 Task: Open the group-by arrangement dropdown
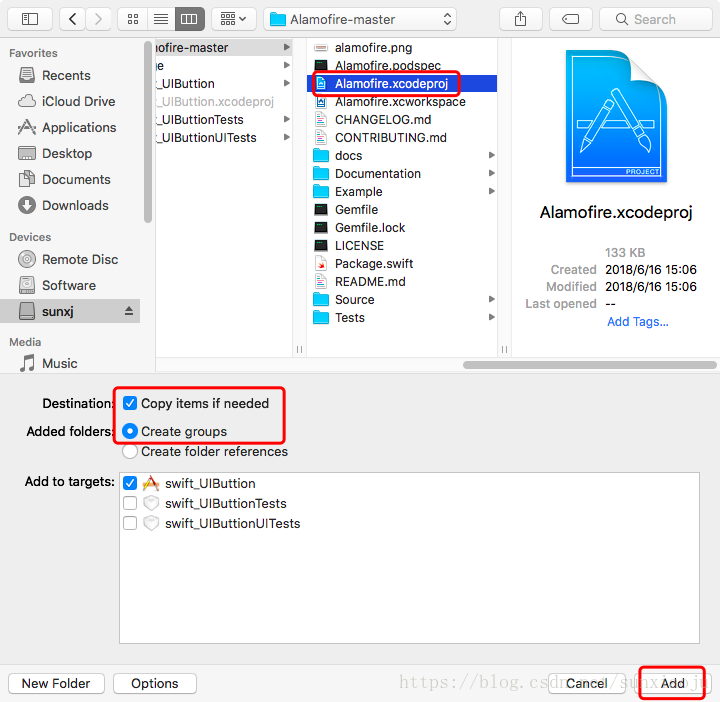click(x=233, y=19)
